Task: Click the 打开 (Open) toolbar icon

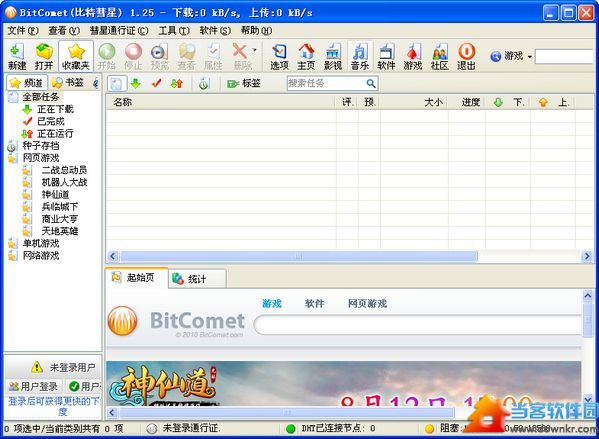Action: [44, 56]
